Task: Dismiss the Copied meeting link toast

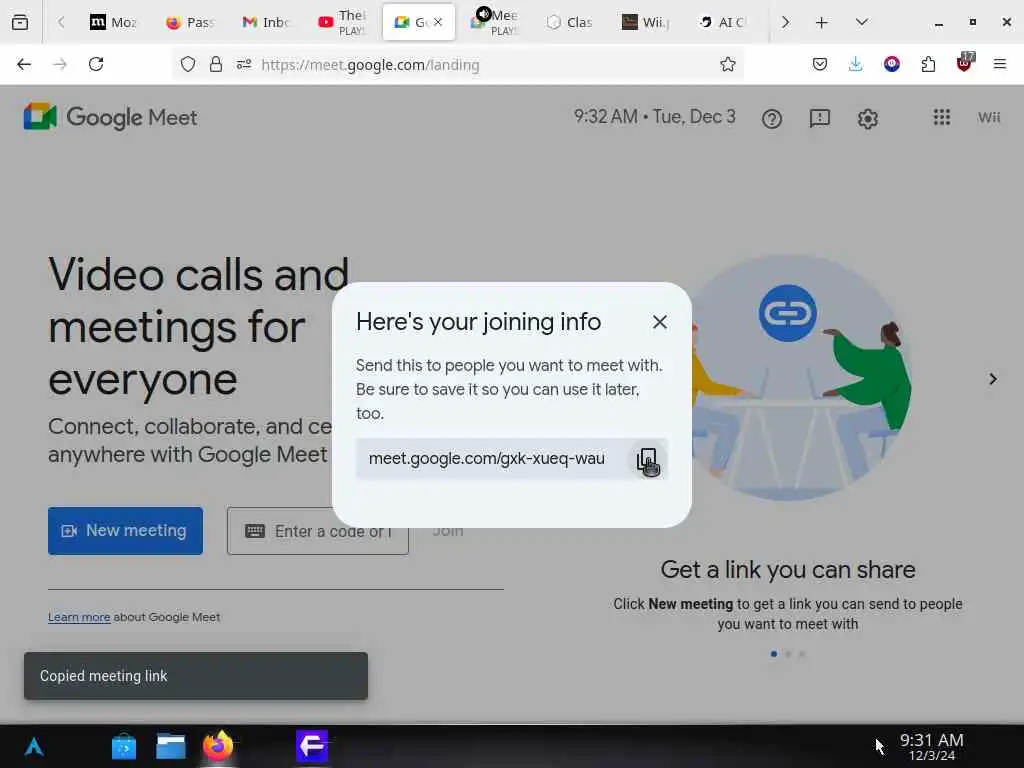Action: (x=196, y=676)
